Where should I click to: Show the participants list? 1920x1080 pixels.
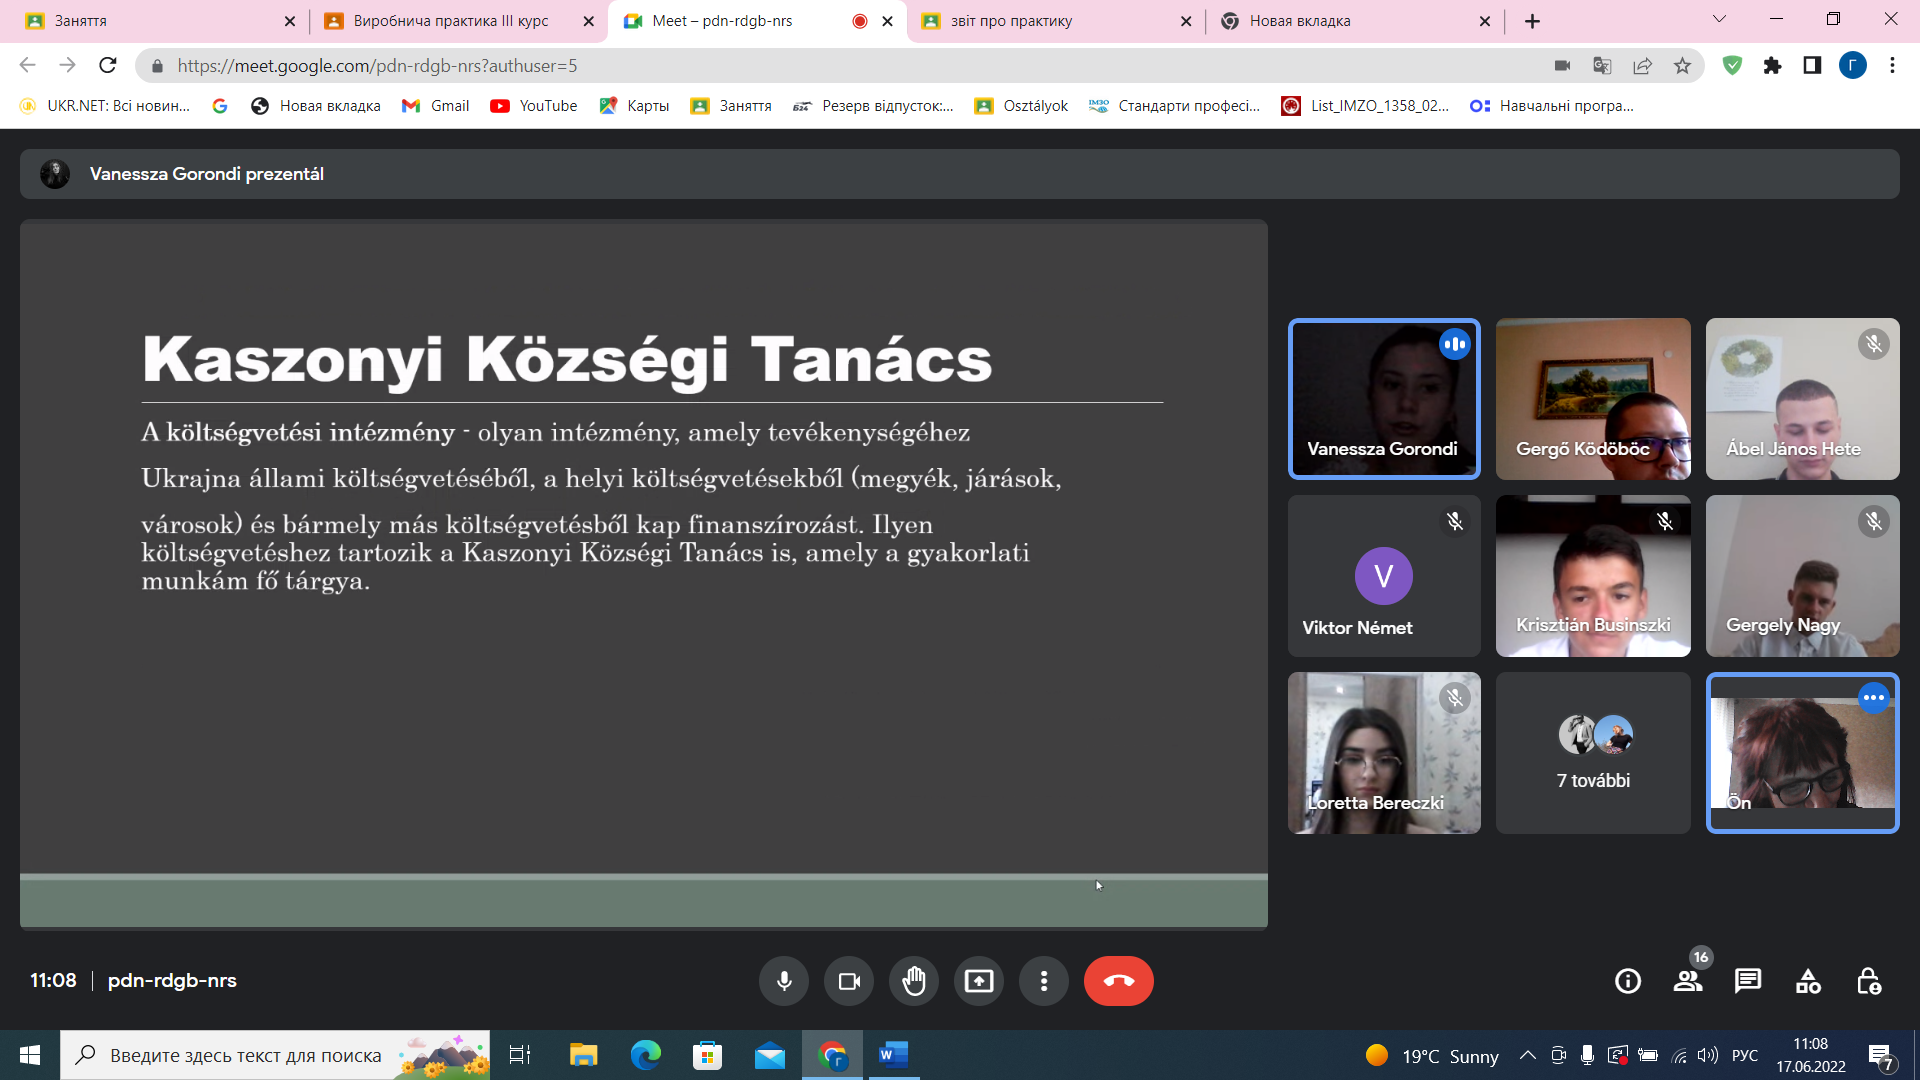pos(1688,981)
